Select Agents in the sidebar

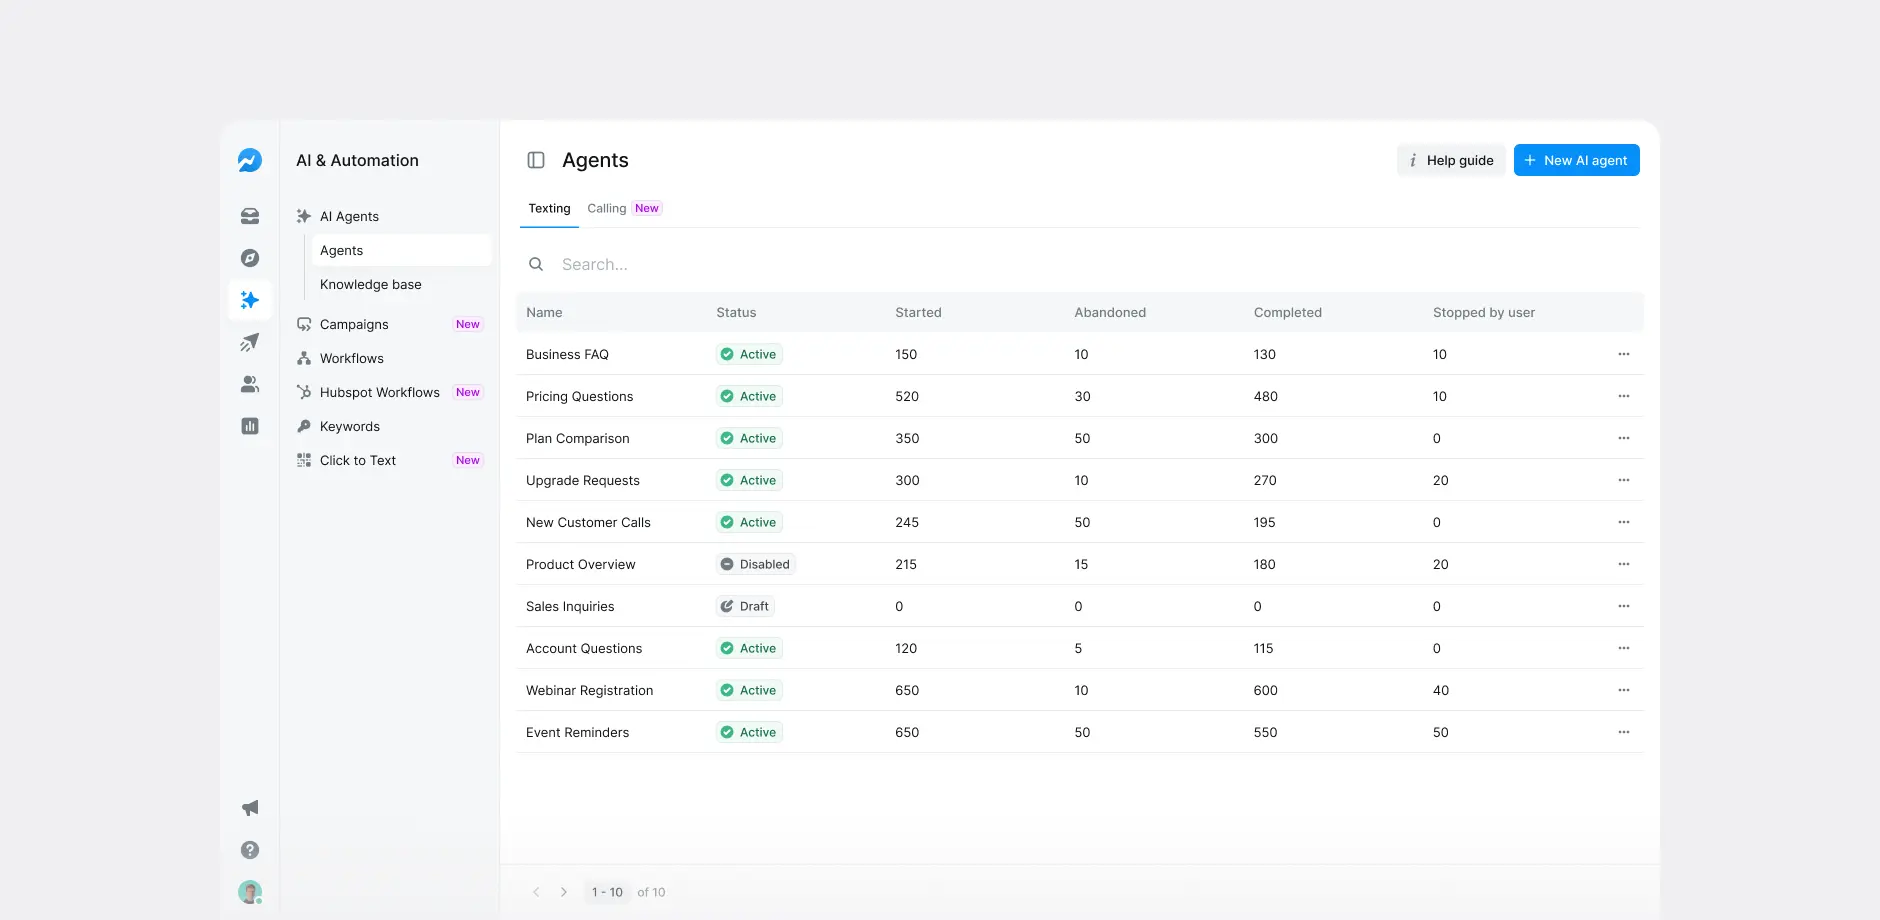402,250
